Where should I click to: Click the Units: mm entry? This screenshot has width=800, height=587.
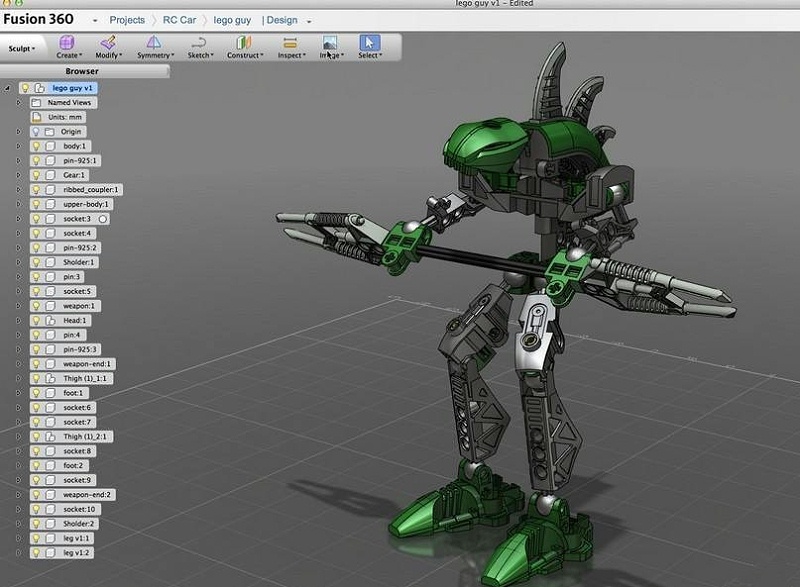pyautogui.click(x=64, y=116)
